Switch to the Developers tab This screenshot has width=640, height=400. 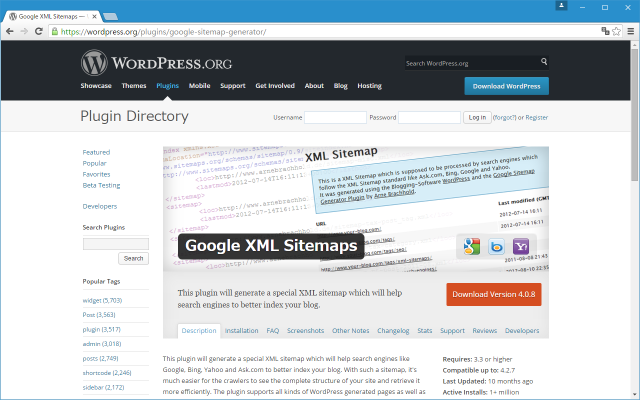coord(522,331)
